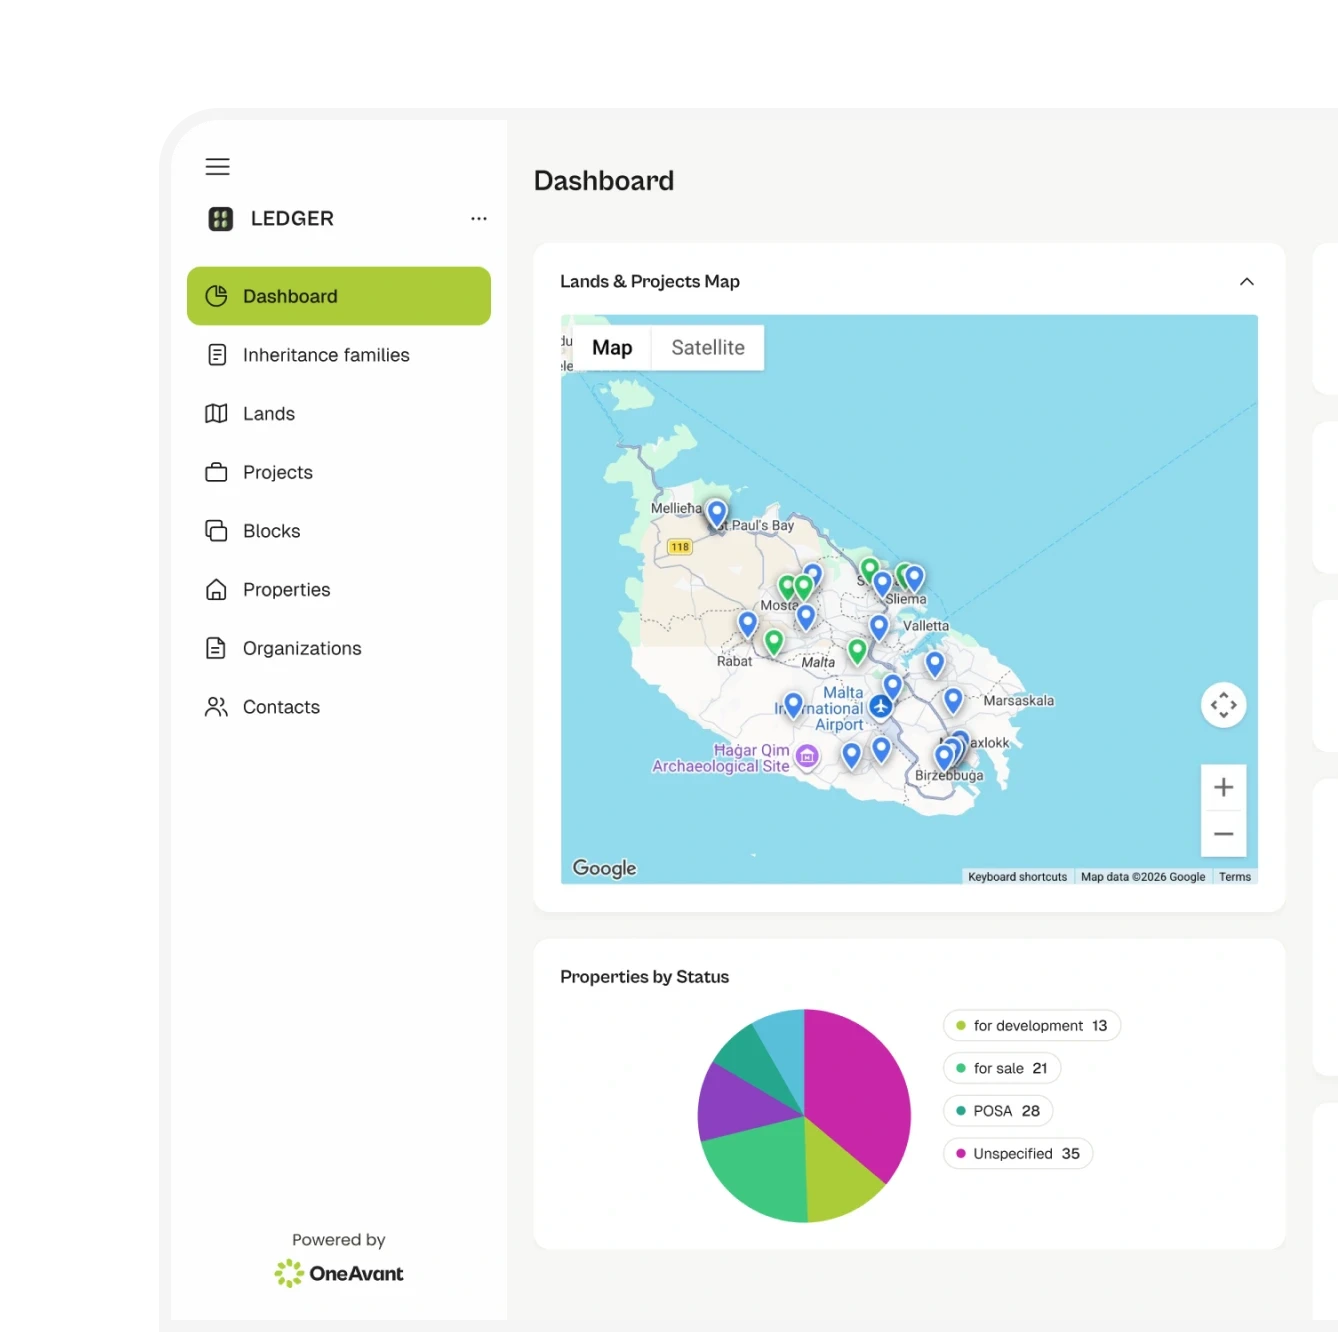Image resolution: width=1338 pixels, height=1338 pixels.
Task: Select Properties in the sidebar
Action: (339, 590)
